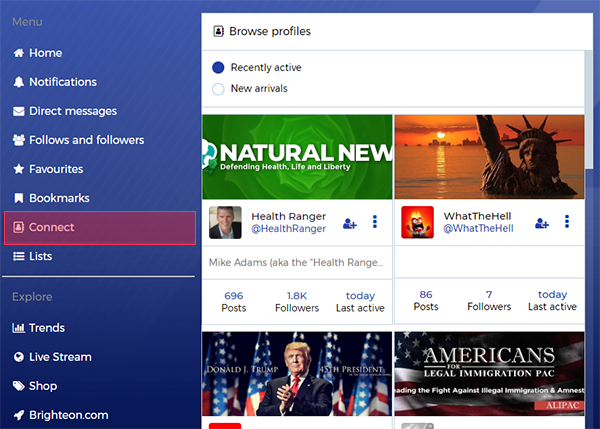Click the Shop tag icon
The height and width of the screenshot is (429, 600).
[18, 386]
